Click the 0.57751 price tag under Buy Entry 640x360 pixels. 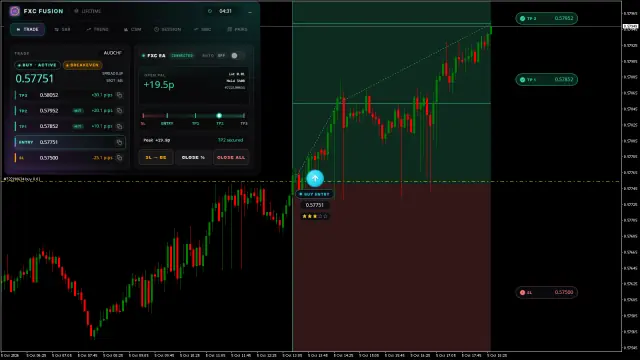click(315, 205)
